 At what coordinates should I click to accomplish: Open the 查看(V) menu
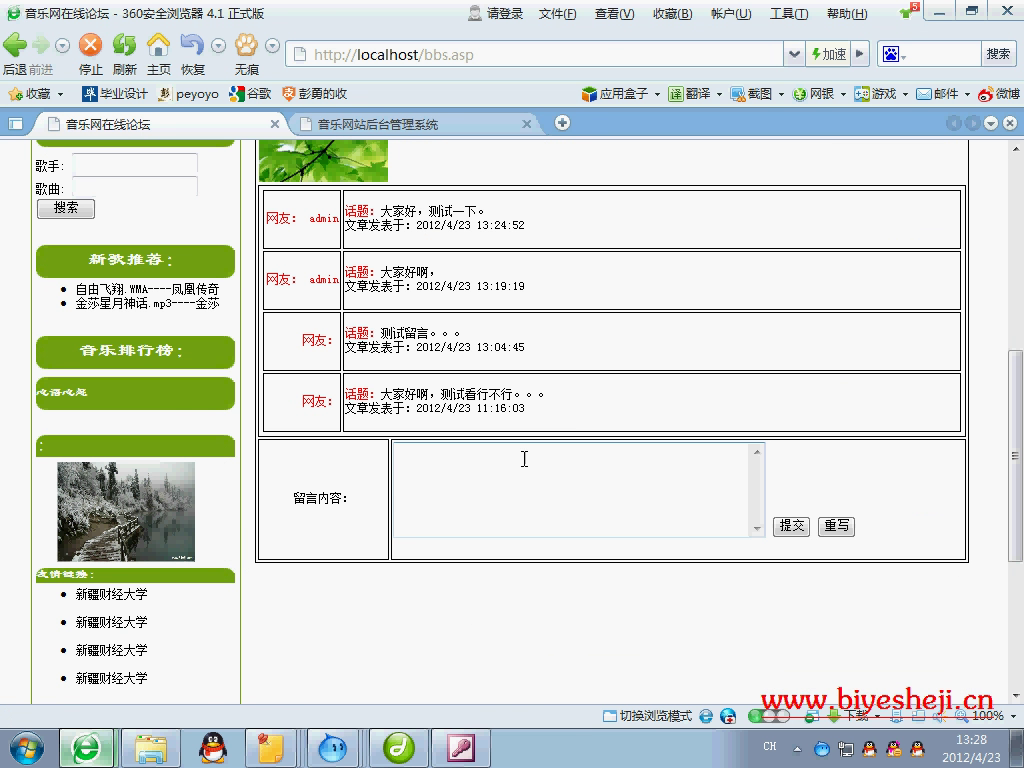(x=614, y=14)
